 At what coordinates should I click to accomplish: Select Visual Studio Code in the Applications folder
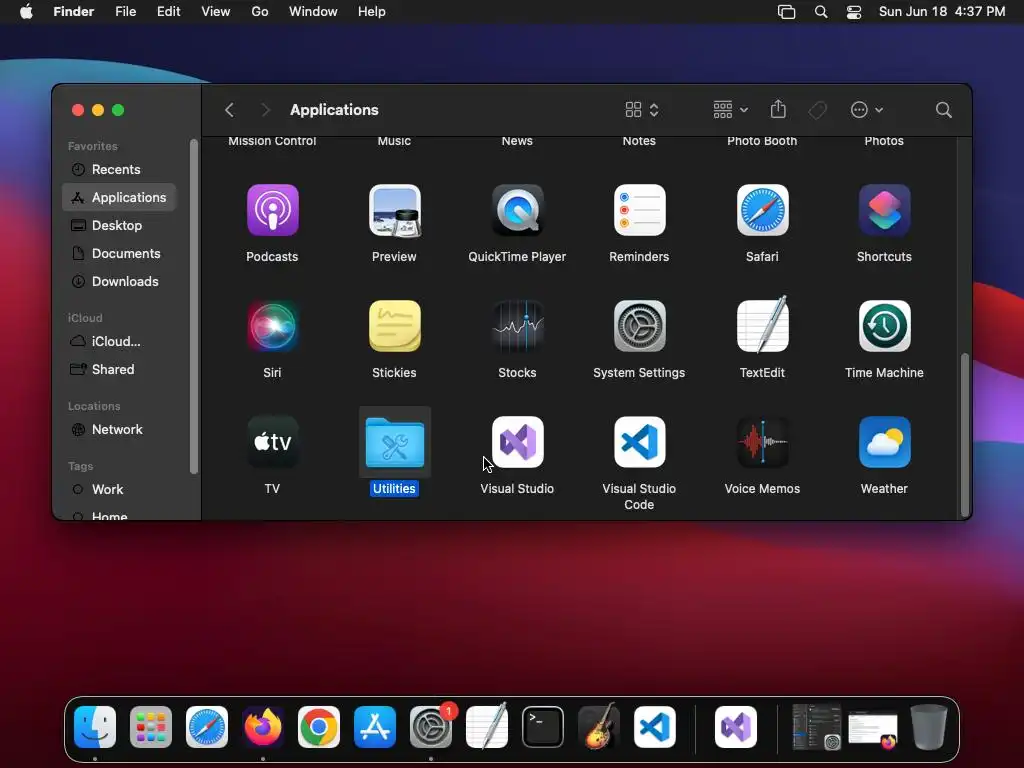(639, 442)
